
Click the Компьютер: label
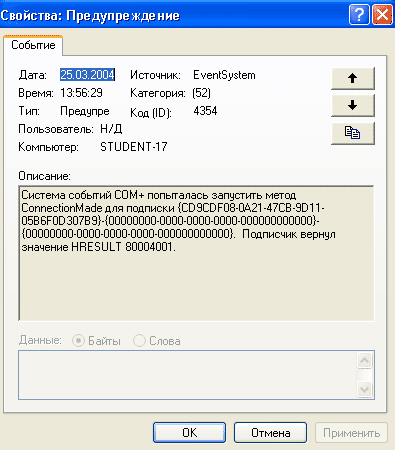point(48,147)
